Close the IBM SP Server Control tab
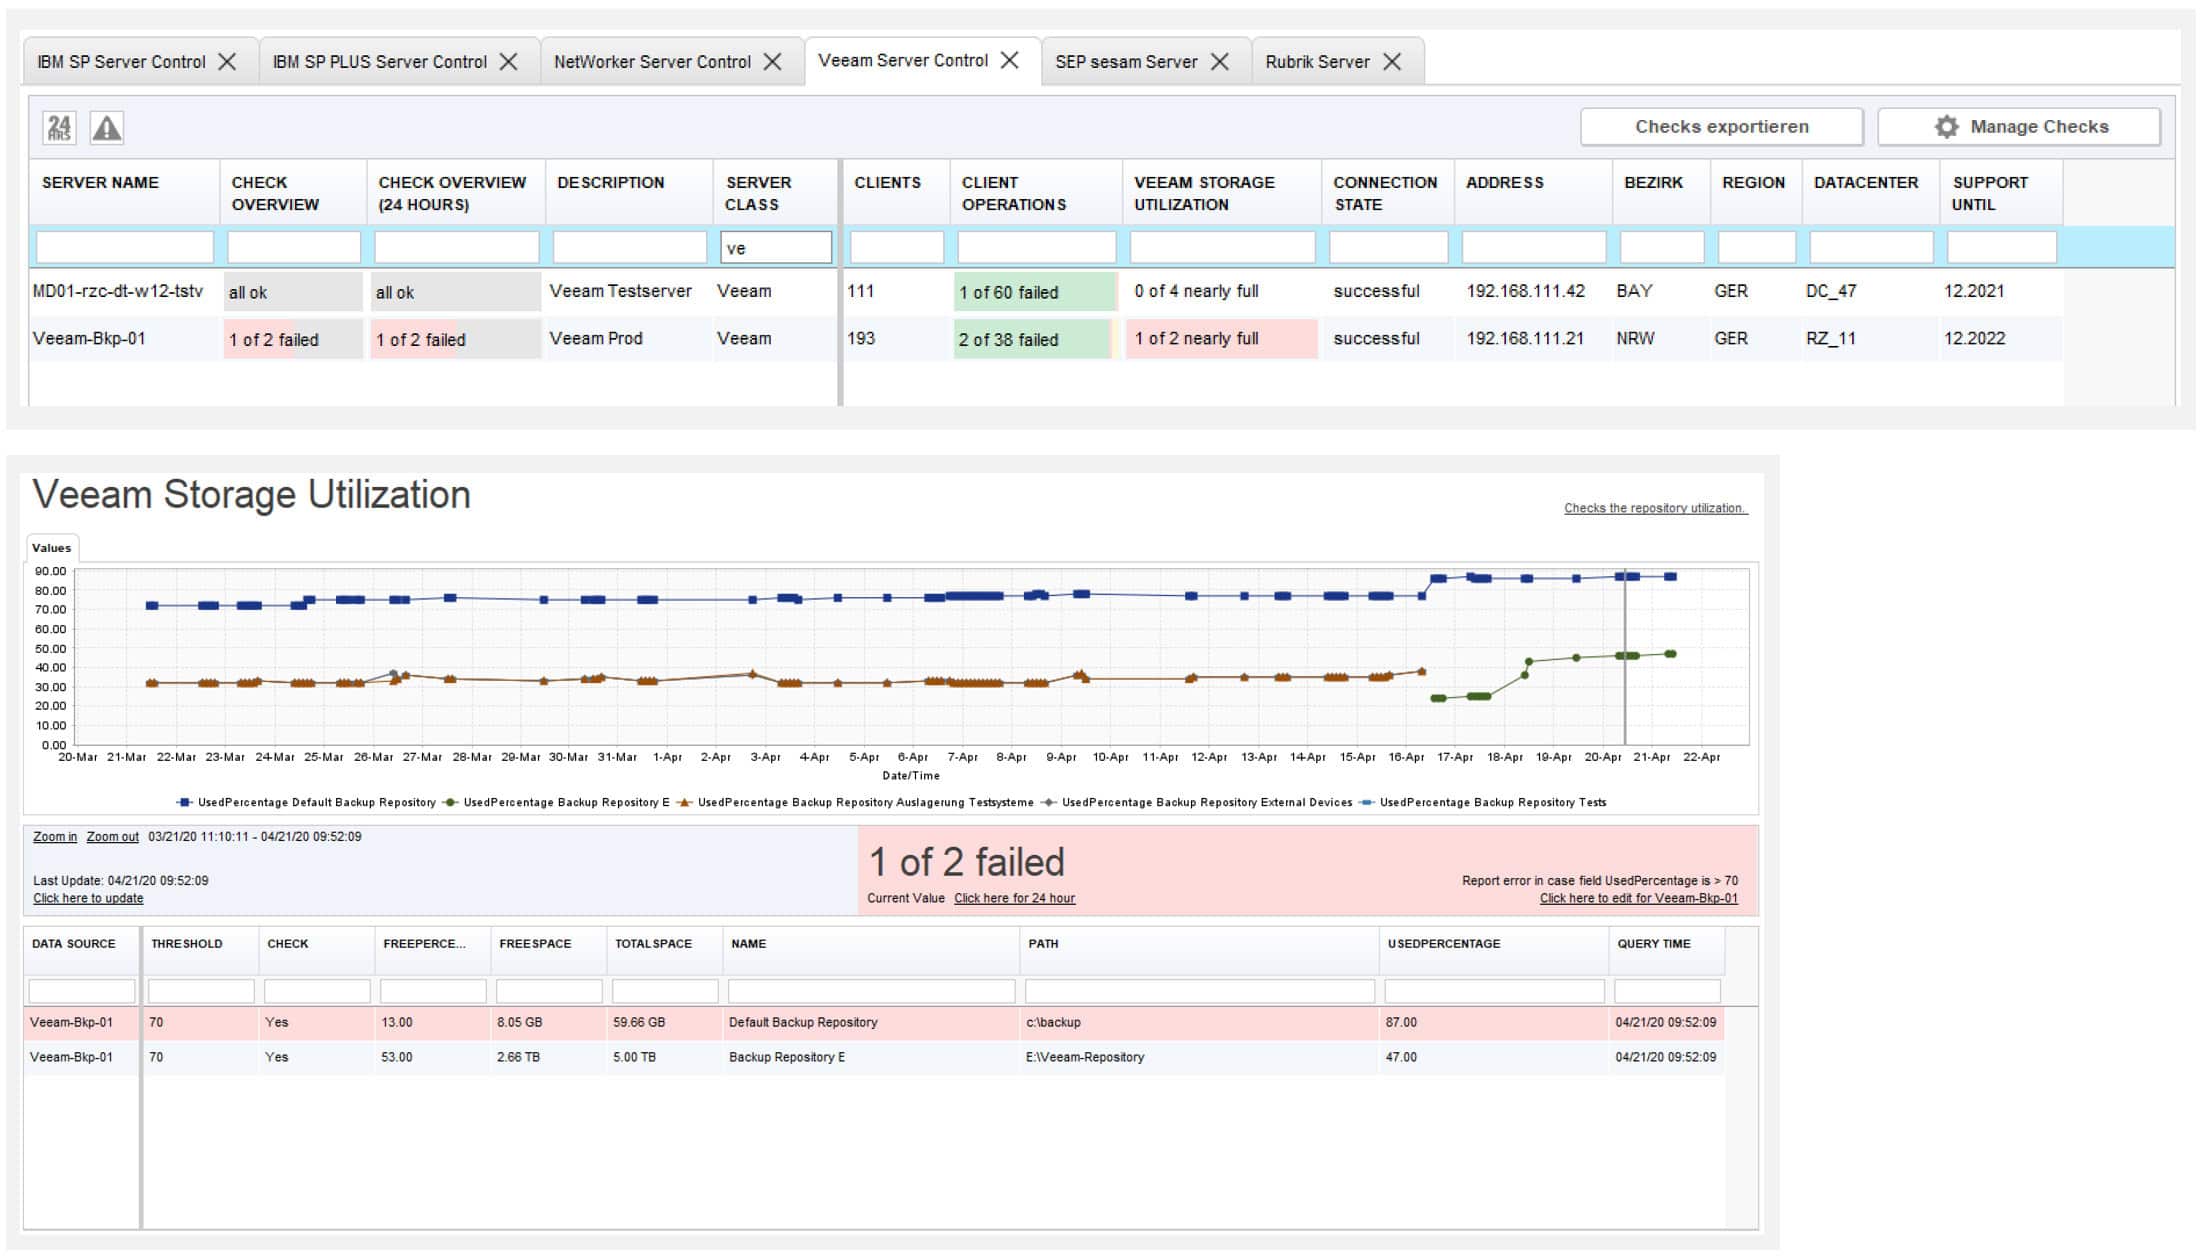2206x1257 pixels. [x=228, y=62]
